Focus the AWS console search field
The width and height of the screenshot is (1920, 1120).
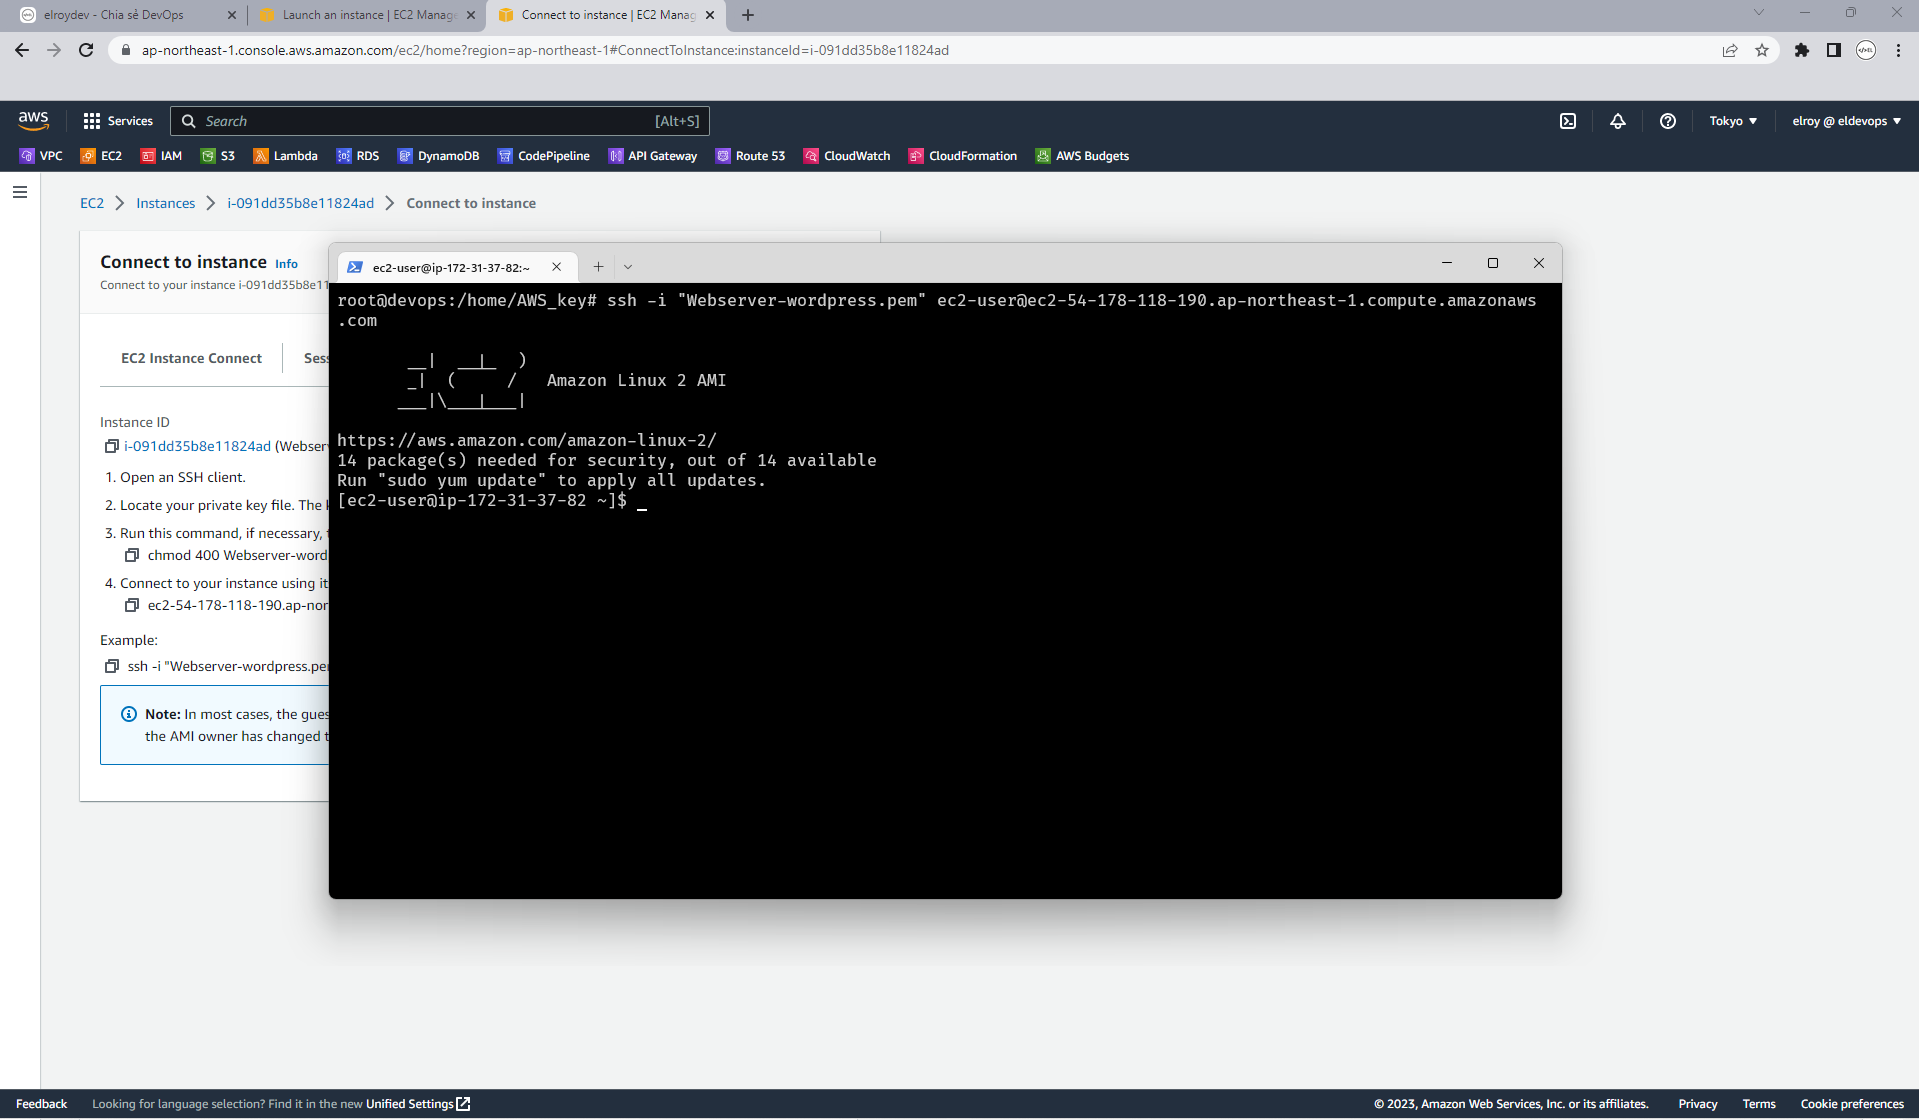[x=440, y=121]
